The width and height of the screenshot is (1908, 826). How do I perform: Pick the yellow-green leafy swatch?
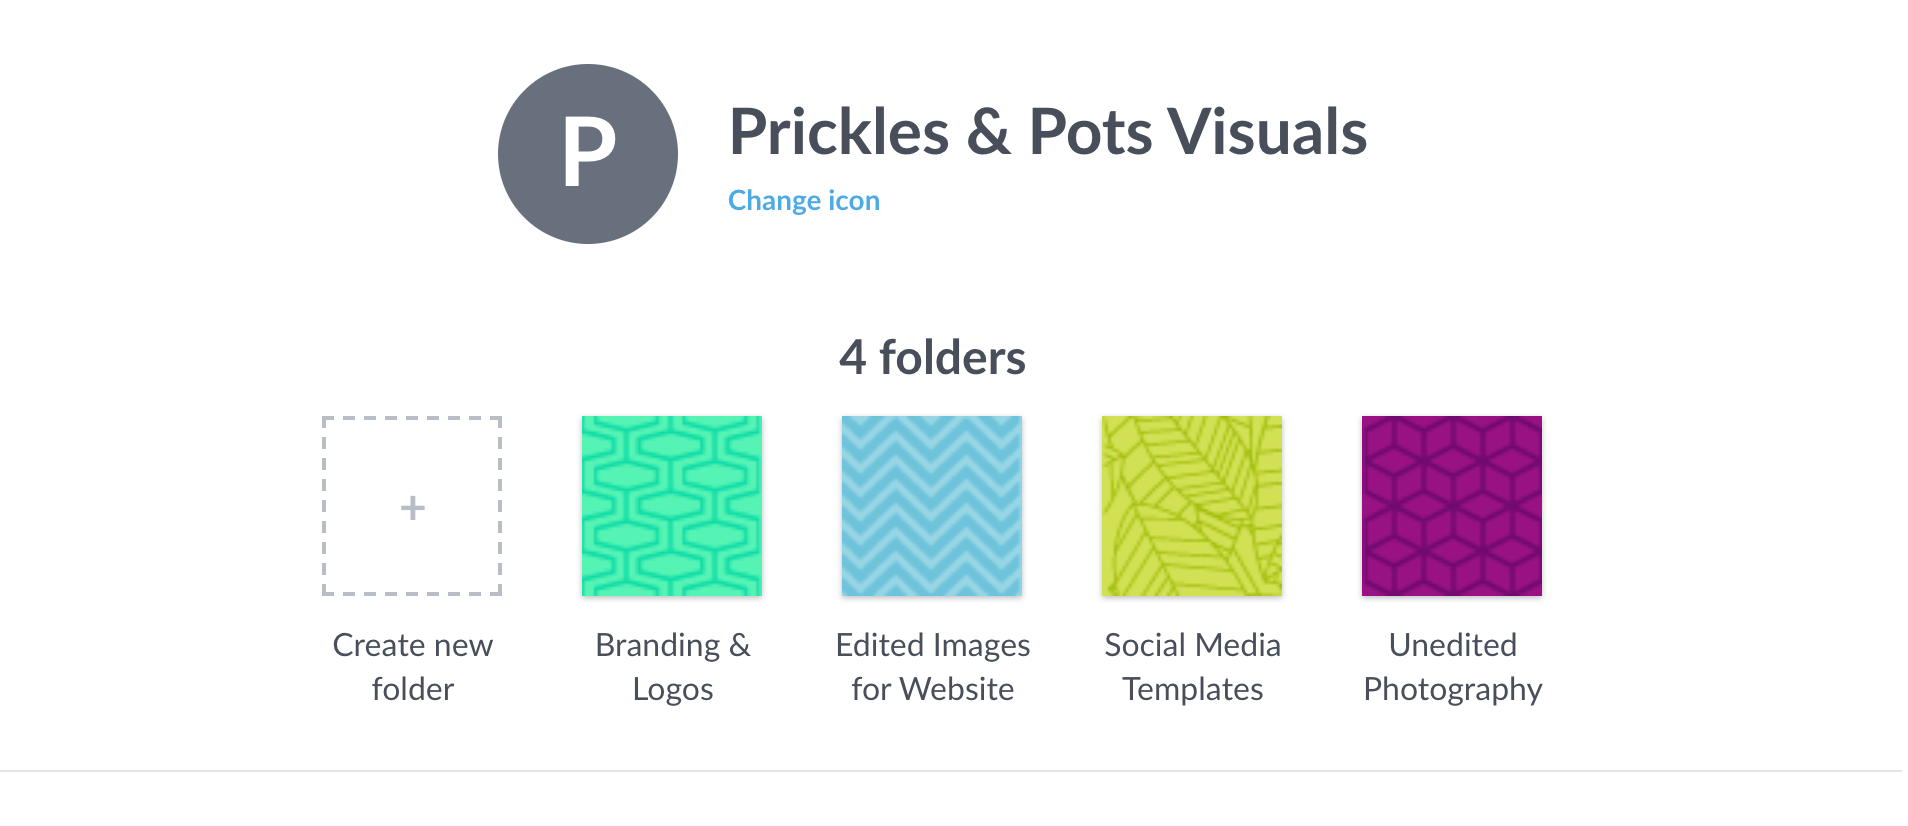pos(1192,506)
